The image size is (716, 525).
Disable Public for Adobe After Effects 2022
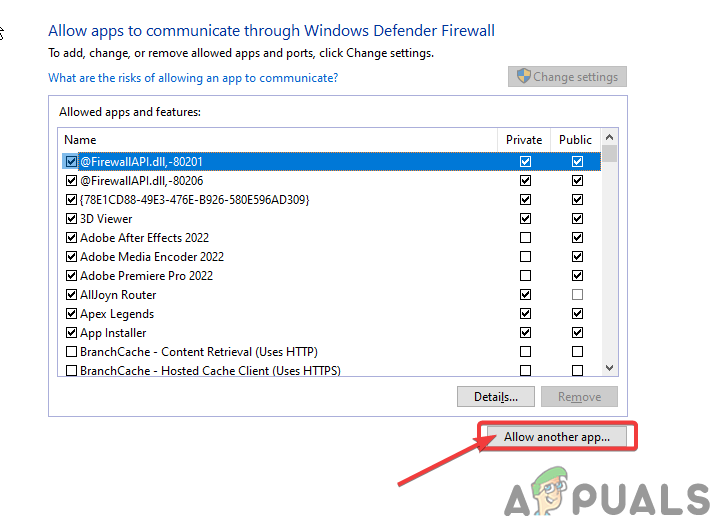(x=578, y=237)
